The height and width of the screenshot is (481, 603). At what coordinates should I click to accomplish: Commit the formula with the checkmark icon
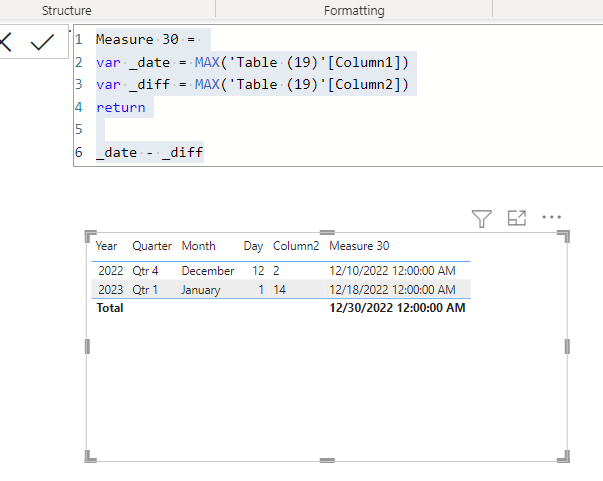pyautogui.click(x=42, y=42)
